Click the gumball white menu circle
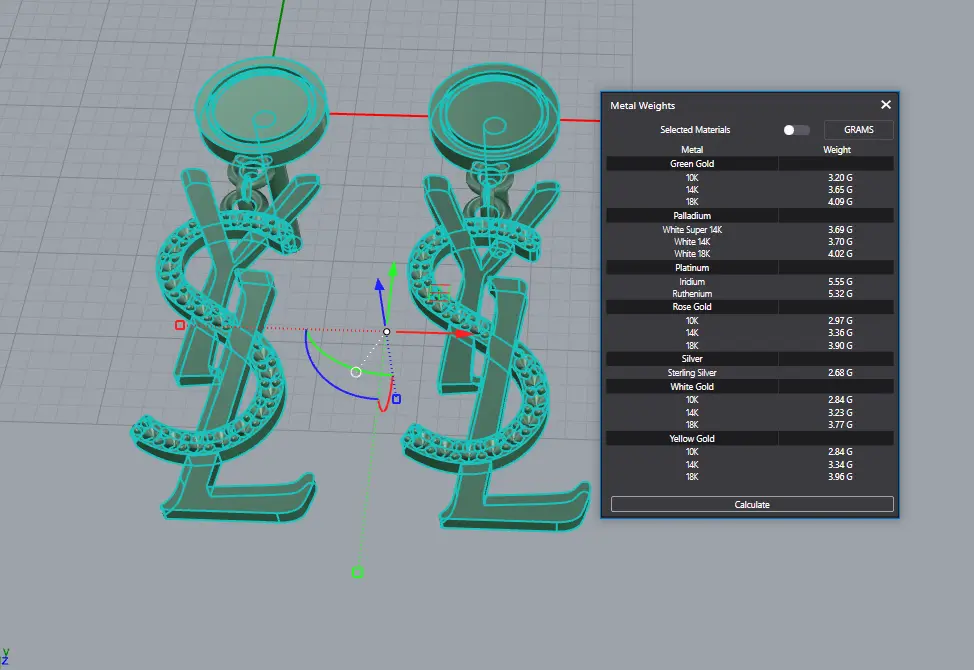Screen dimensions: 974x670 click(355, 372)
